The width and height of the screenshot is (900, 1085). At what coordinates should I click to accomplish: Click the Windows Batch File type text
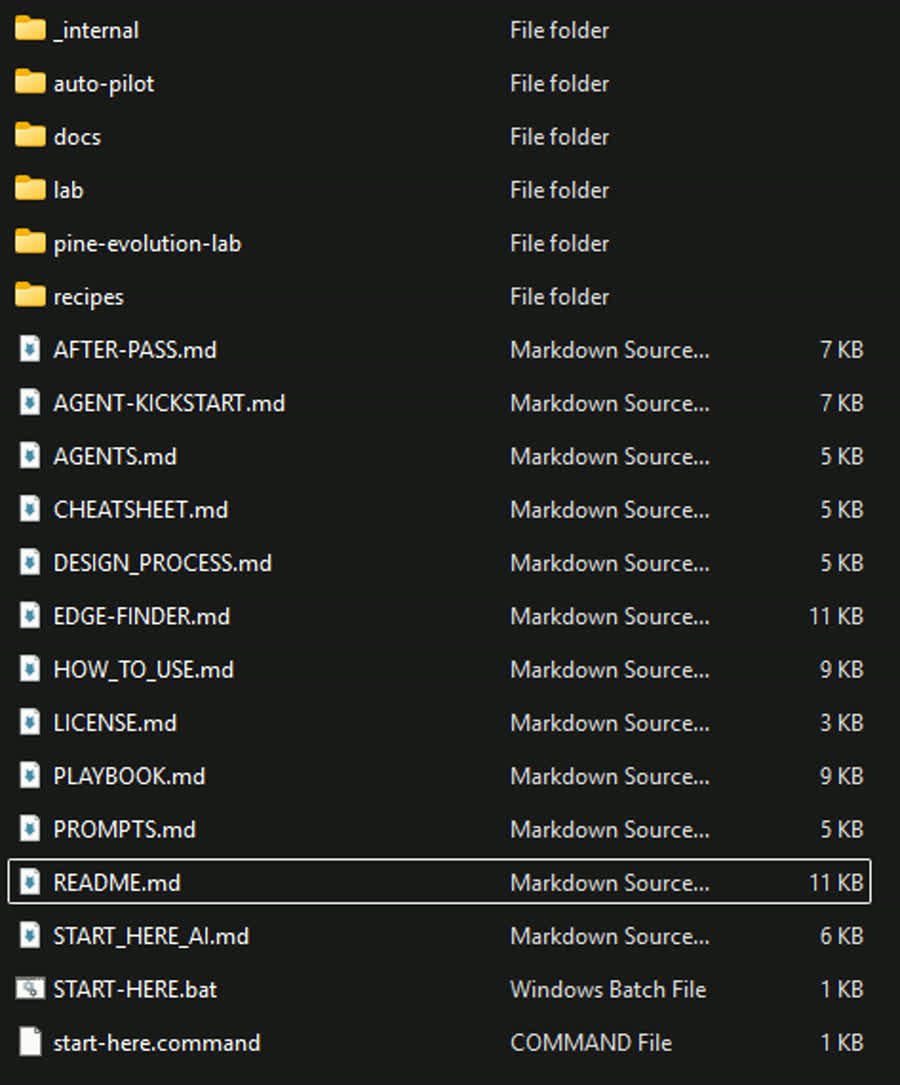608,989
